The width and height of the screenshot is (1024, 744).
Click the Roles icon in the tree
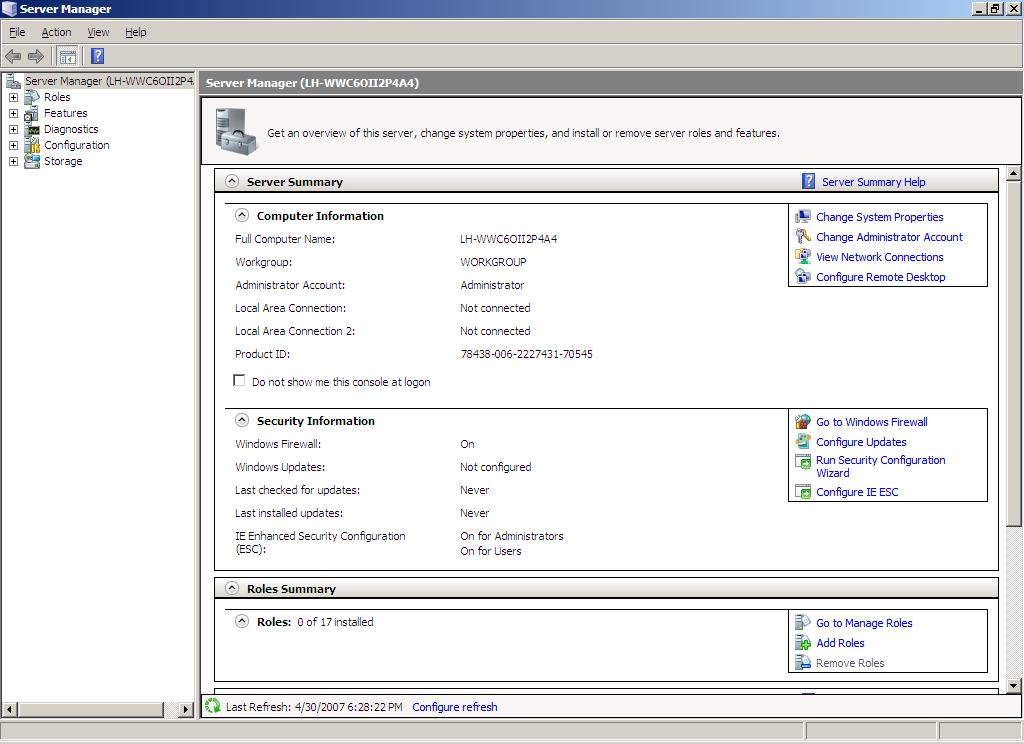(32, 97)
